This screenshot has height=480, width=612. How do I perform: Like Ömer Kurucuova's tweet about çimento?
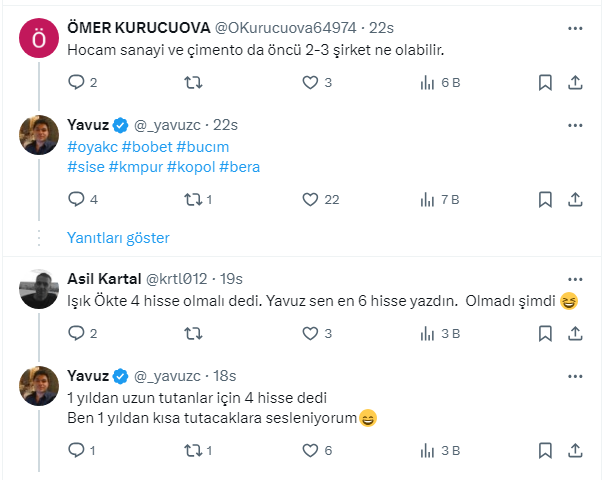coord(309,83)
